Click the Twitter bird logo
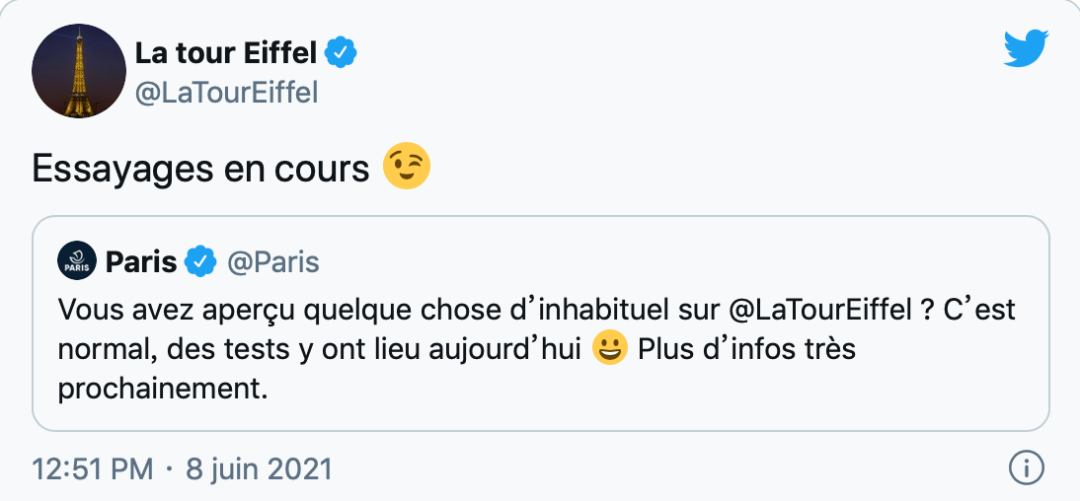 pos(1026,49)
